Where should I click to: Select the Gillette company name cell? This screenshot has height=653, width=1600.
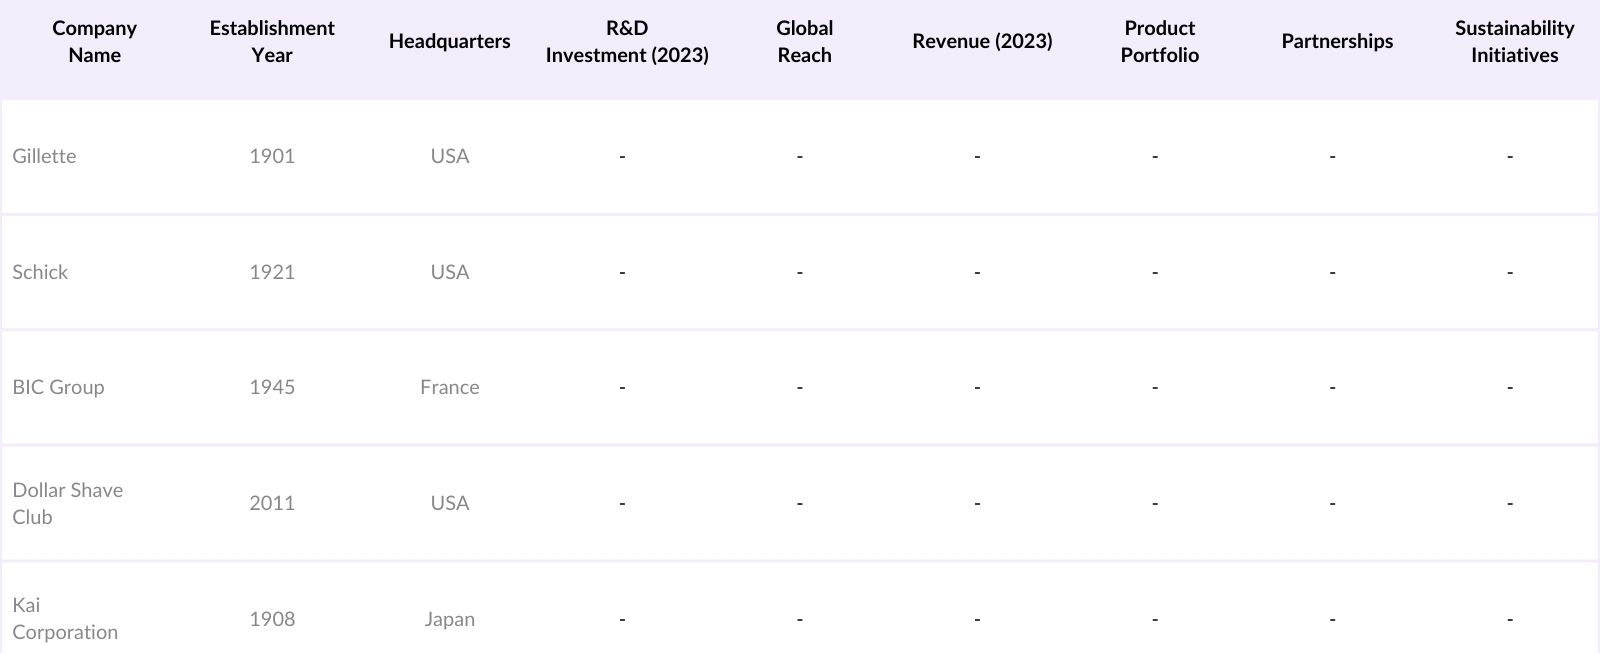(44, 156)
